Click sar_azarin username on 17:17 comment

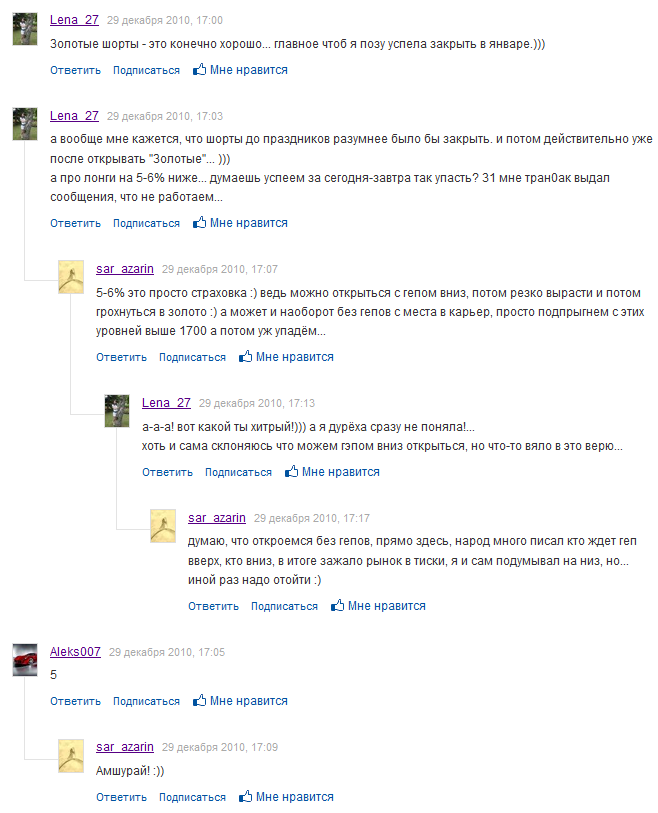pos(217,517)
